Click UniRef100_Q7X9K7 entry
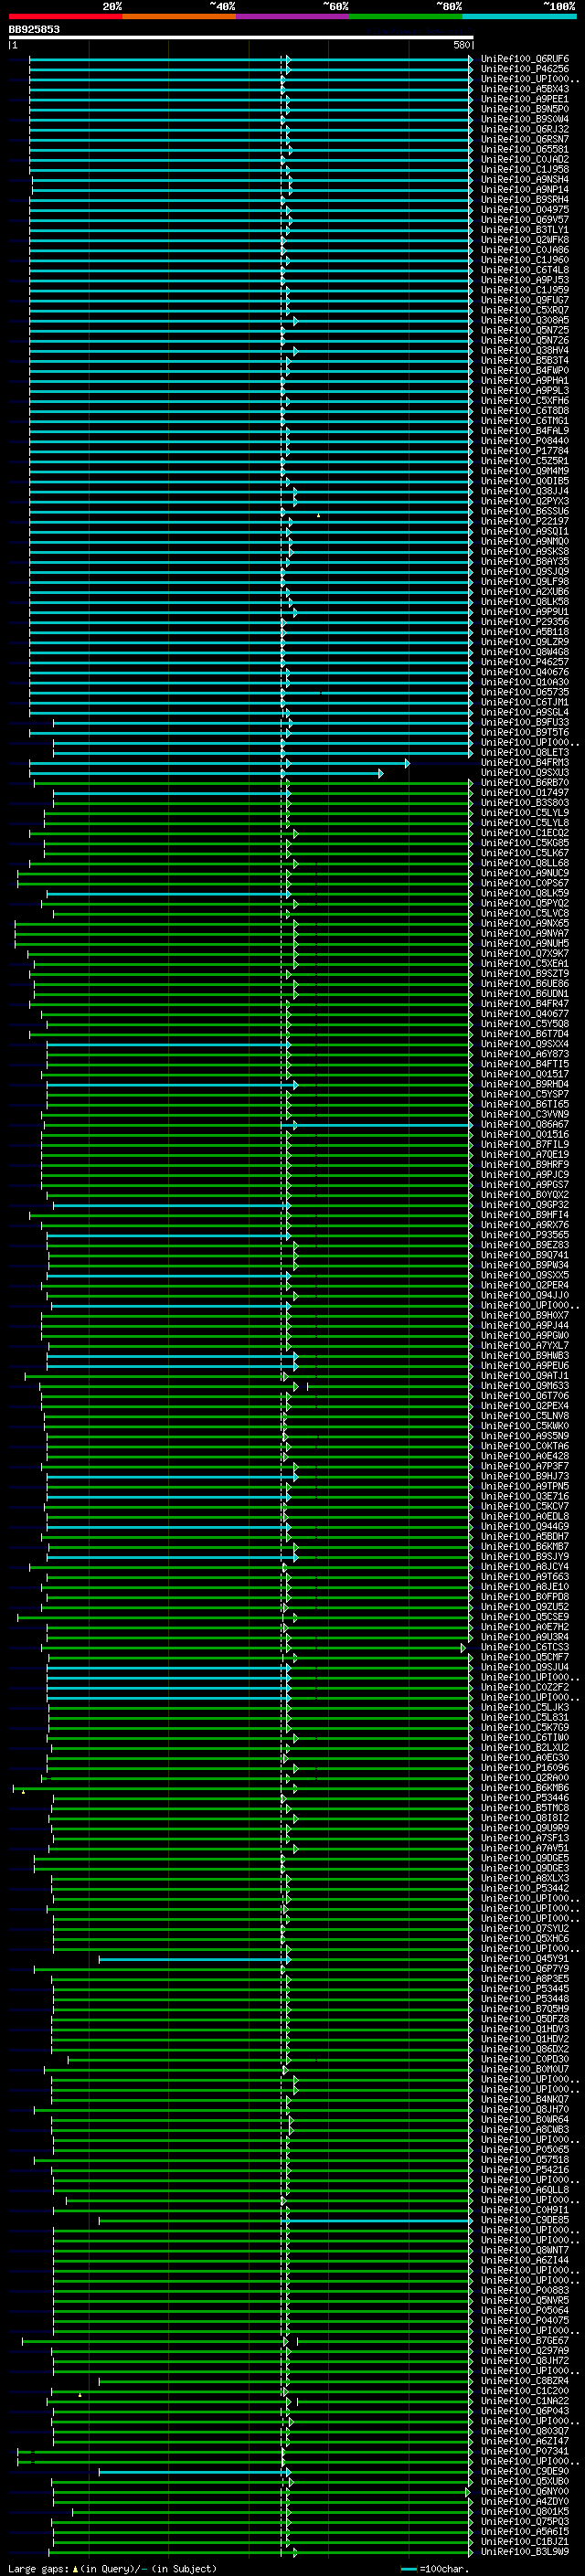Screen dimensions: 585x2576 (524, 954)
